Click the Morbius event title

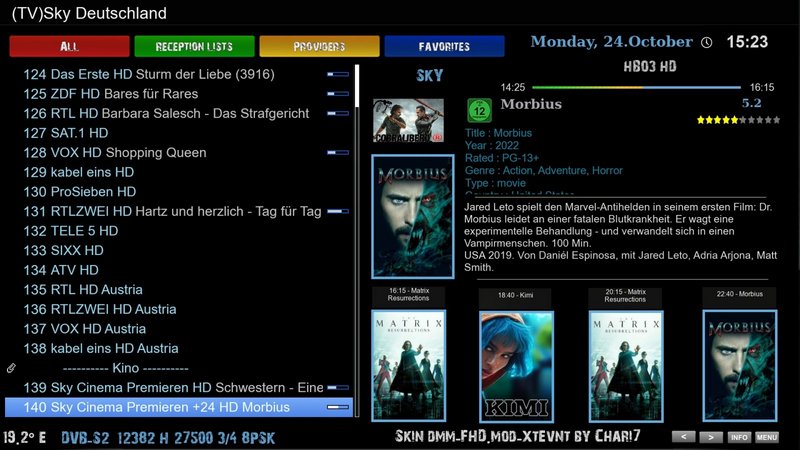531,104
